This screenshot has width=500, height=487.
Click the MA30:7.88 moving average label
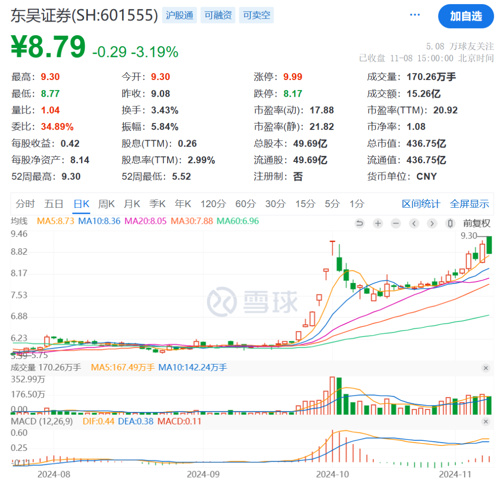coord(192,221)
